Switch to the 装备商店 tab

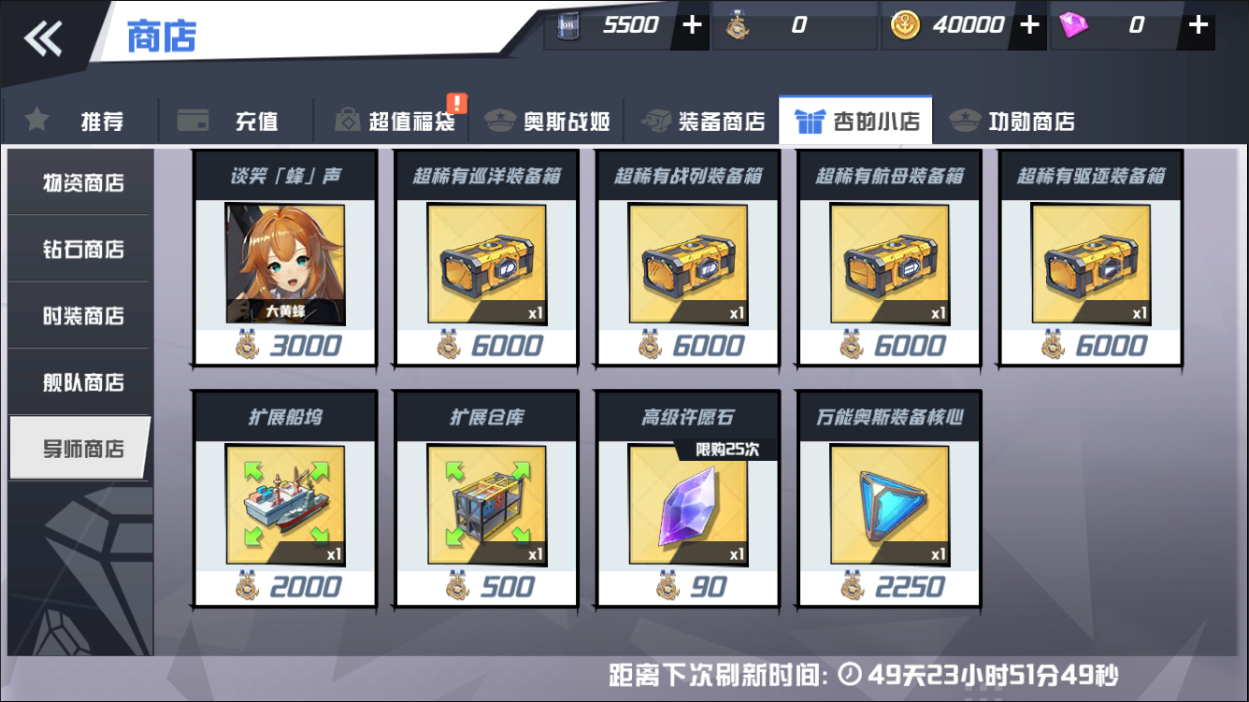coord(703,121)
